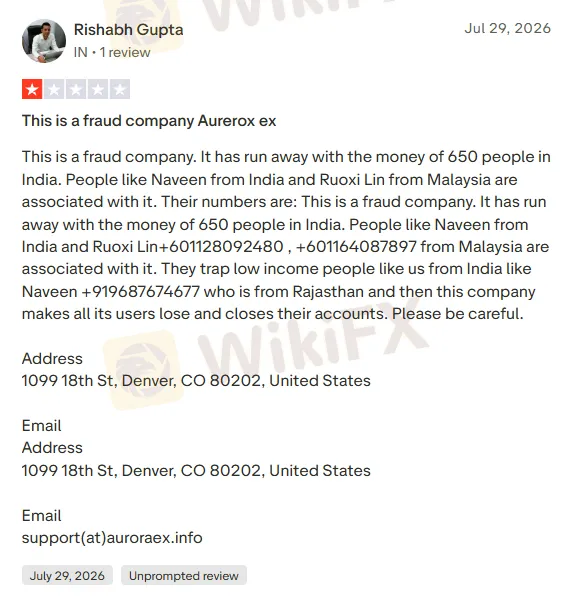This screenshot has width=568, height=598.
Task: Click the fifth grey star icon
Action: pyautogui.click(x=120, y=89)
